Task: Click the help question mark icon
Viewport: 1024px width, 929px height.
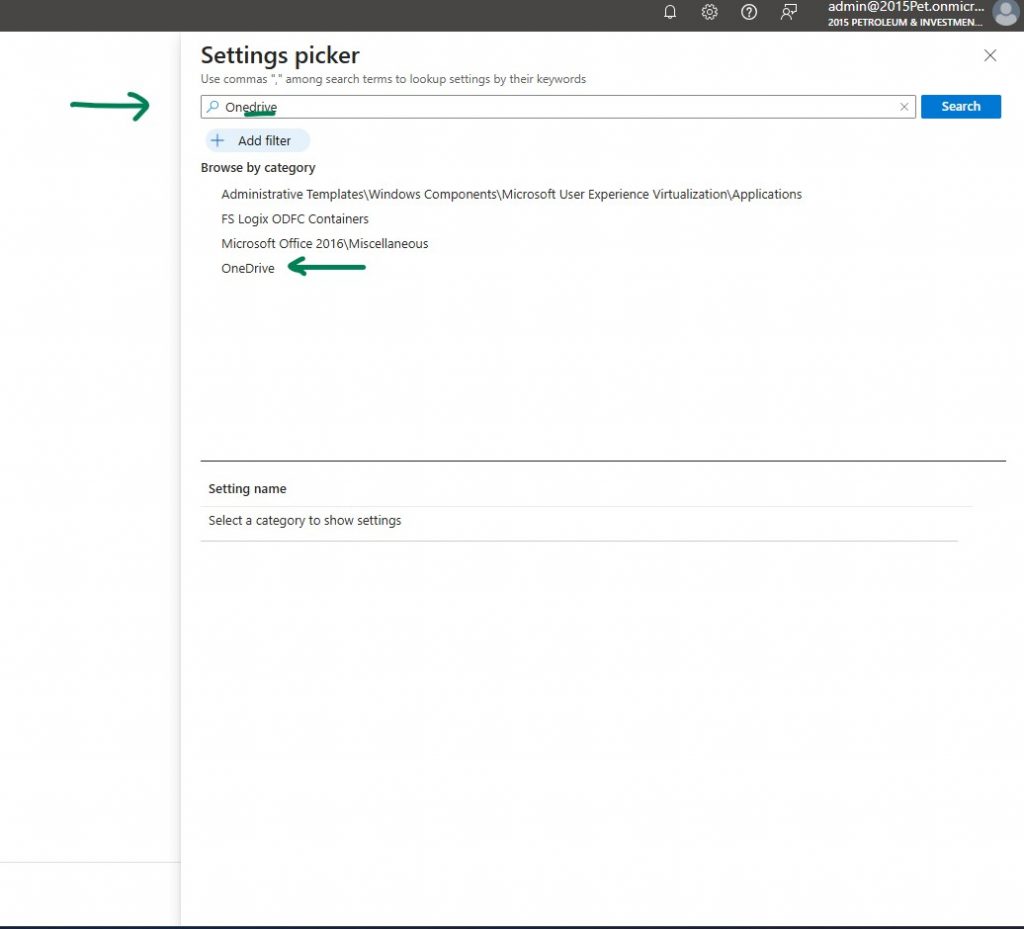Action: [x=749, y=13]
